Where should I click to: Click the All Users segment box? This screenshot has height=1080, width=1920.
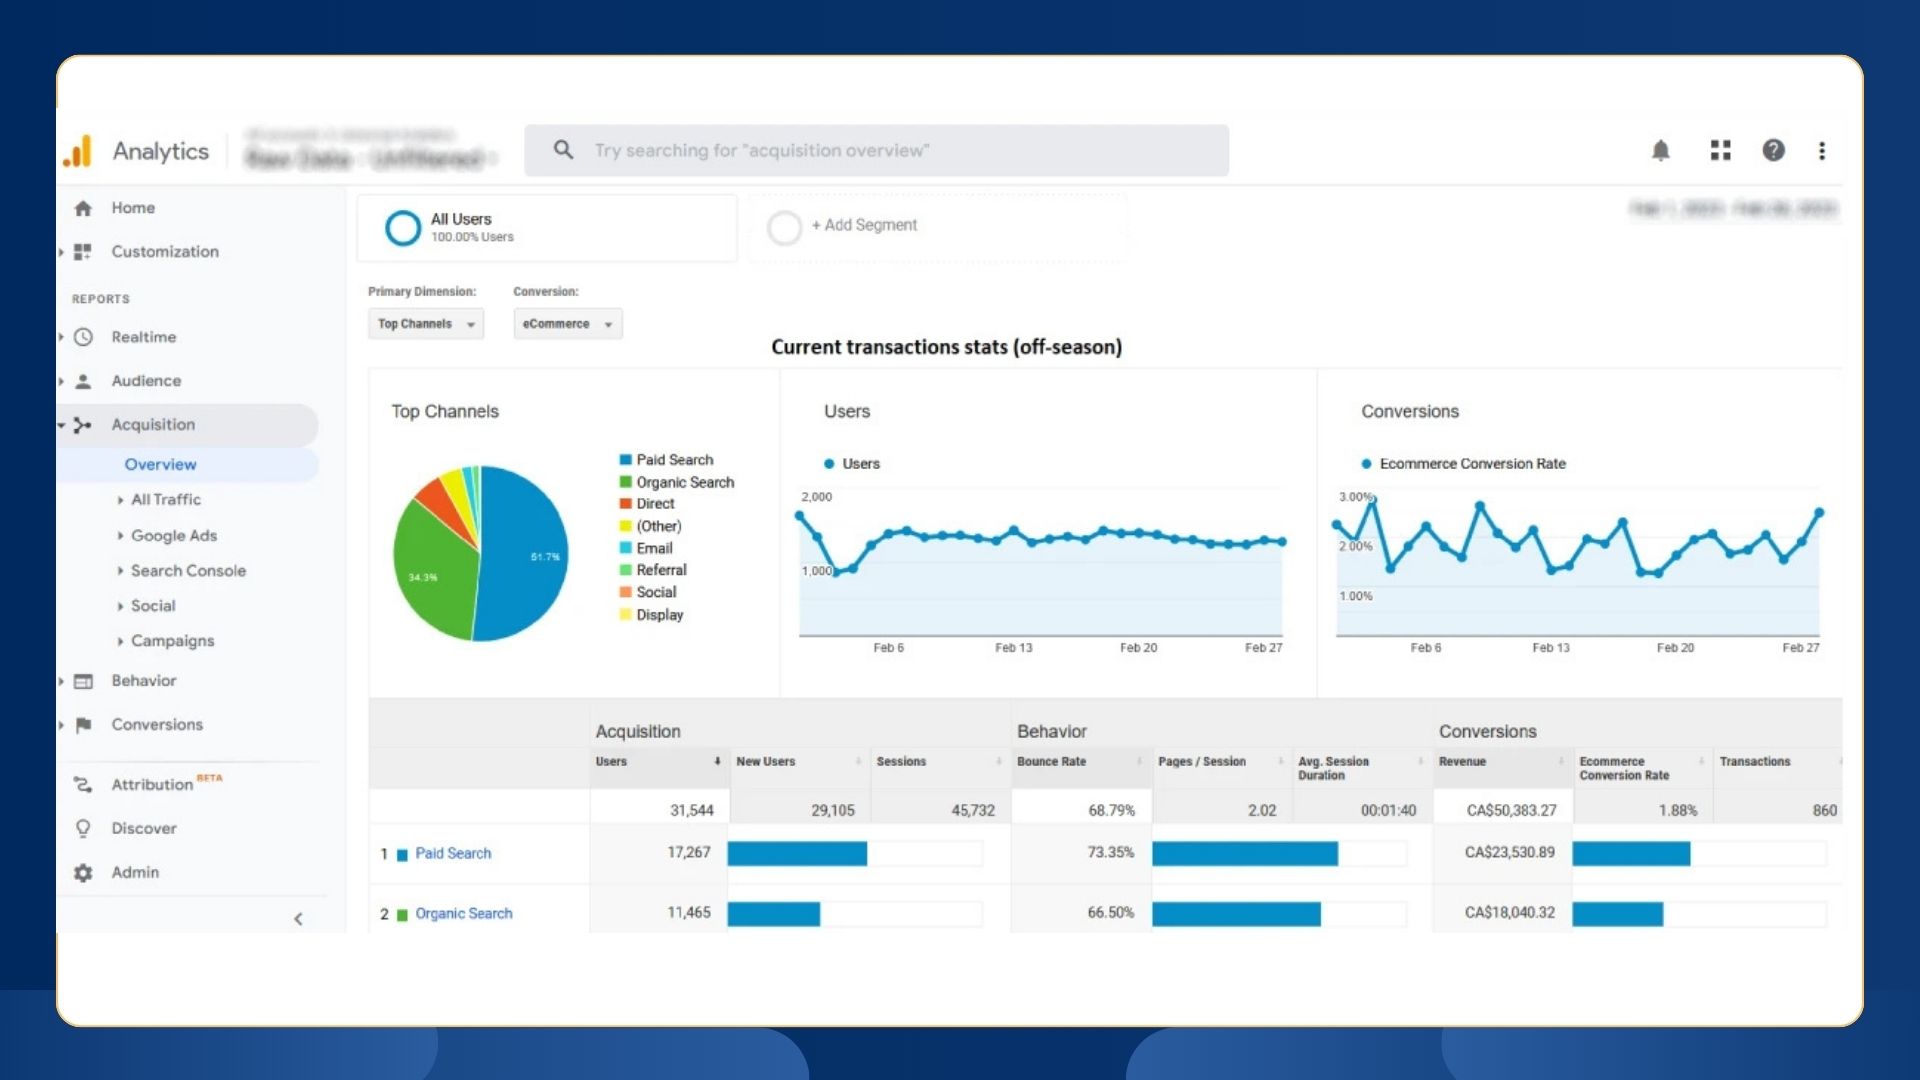pos(547,228)
